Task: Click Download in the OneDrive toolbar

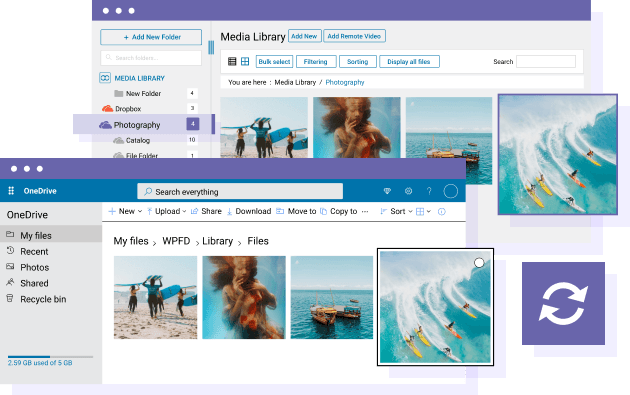Action: pos(249,211)
